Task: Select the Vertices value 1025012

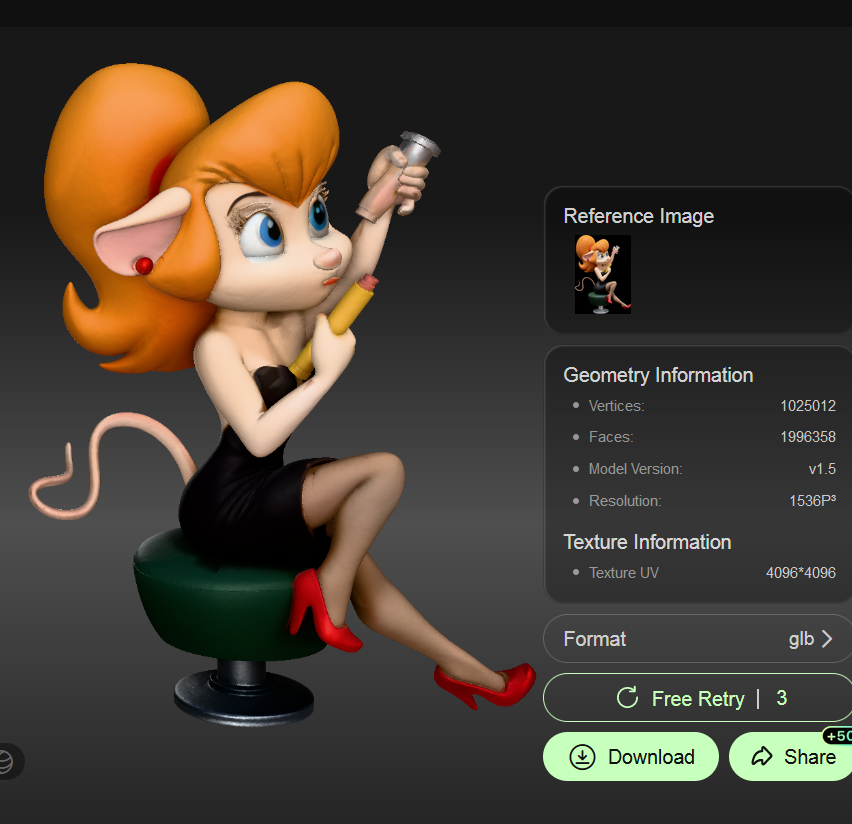Action: coord(808,406)
